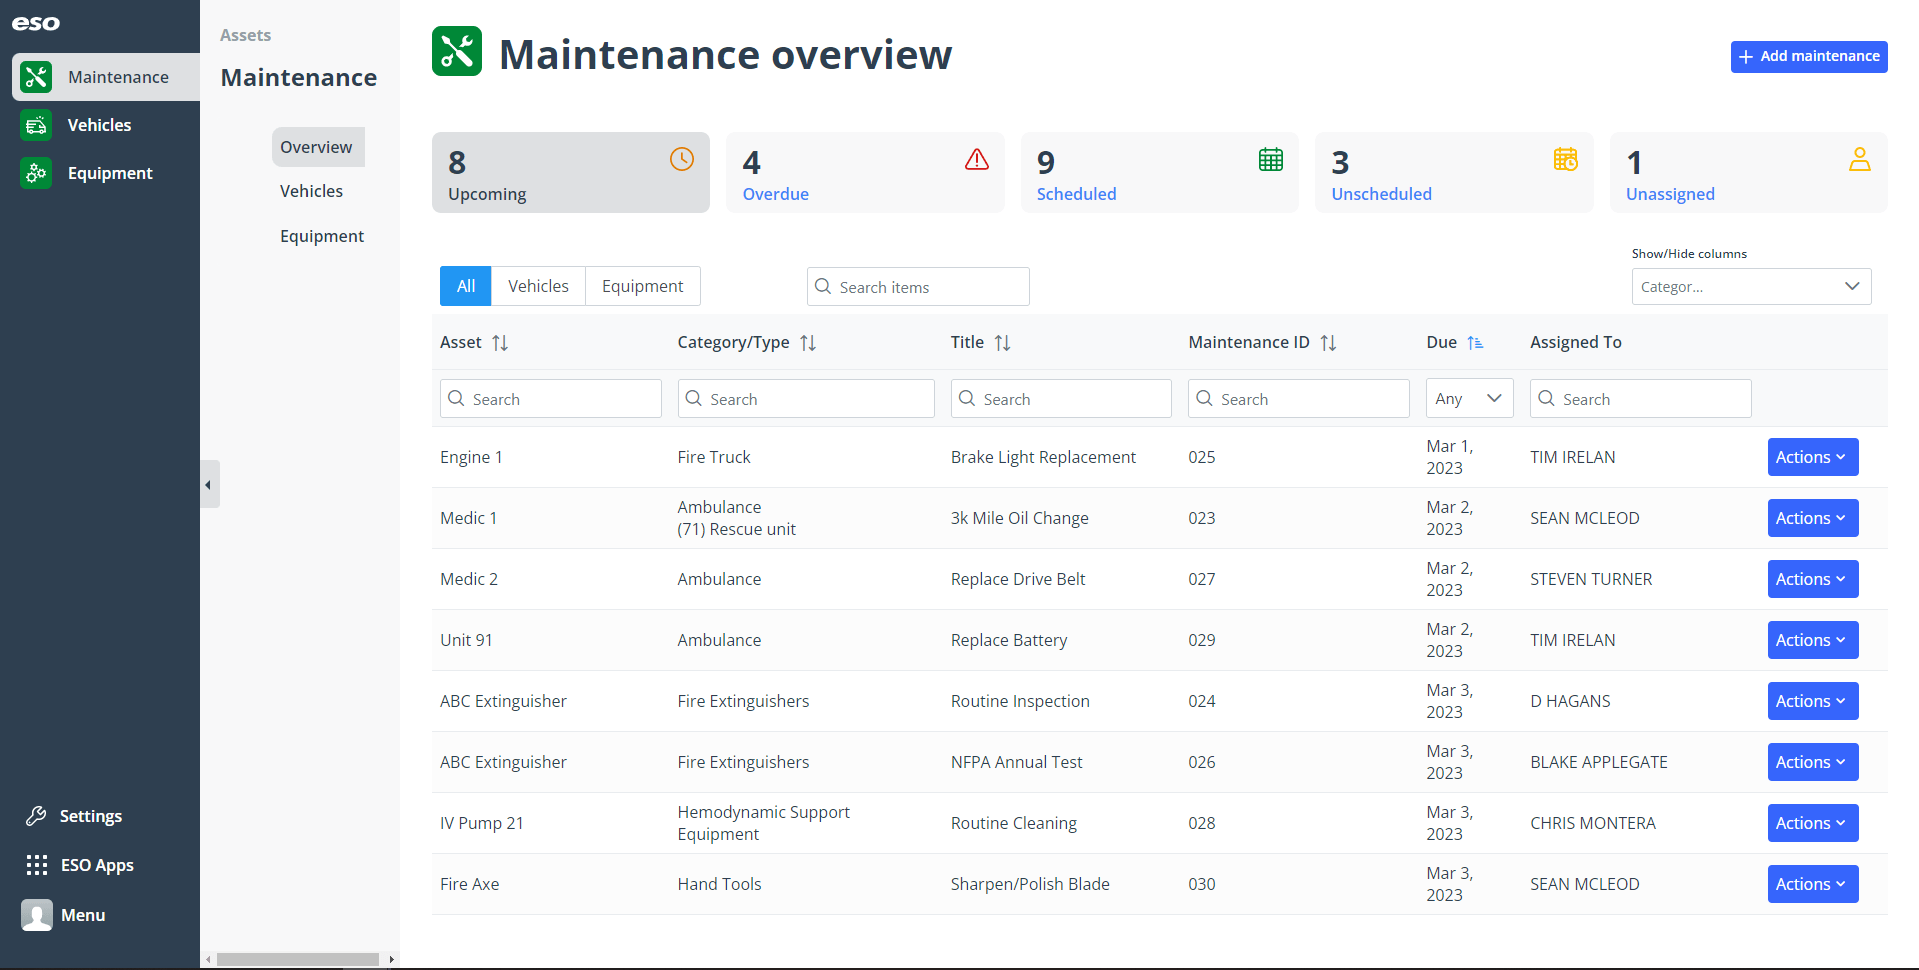Viewport: 1919px width, 970px height.
Task: Open Actions for NFPA Annual Test row
Action: click(x=1812, y=762)
